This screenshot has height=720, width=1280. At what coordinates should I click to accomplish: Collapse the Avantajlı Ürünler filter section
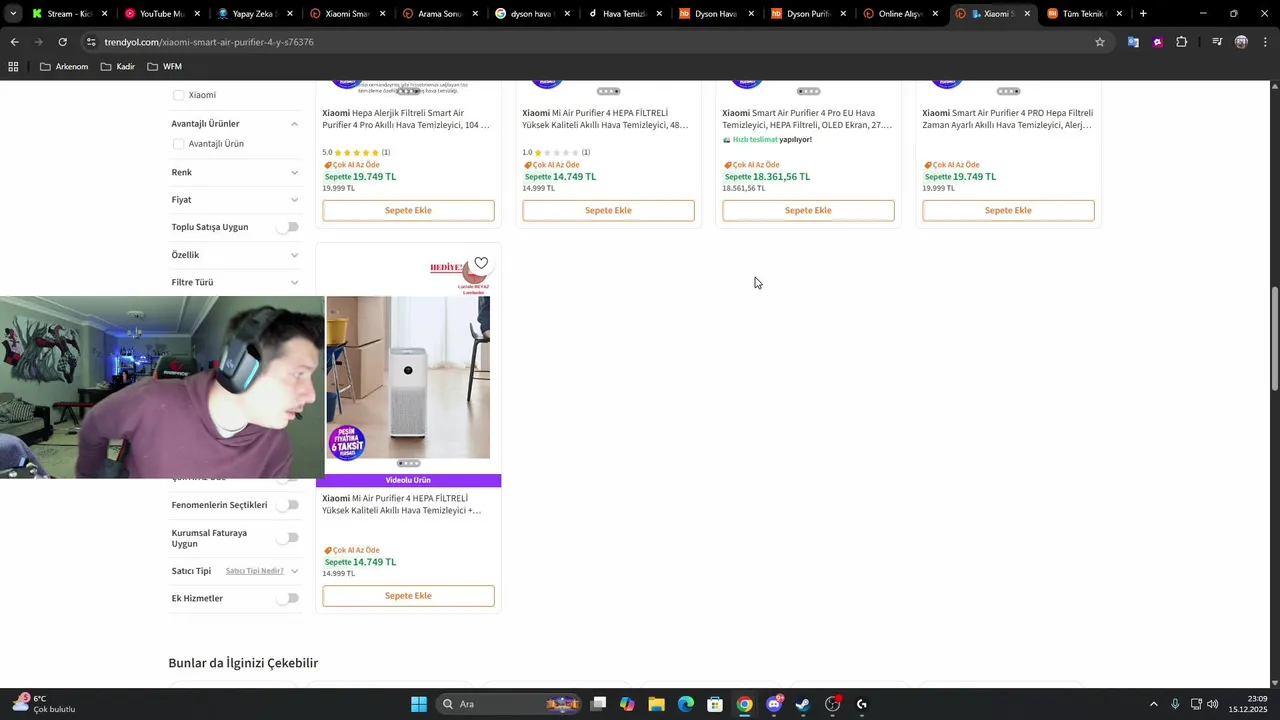point(294,124)
